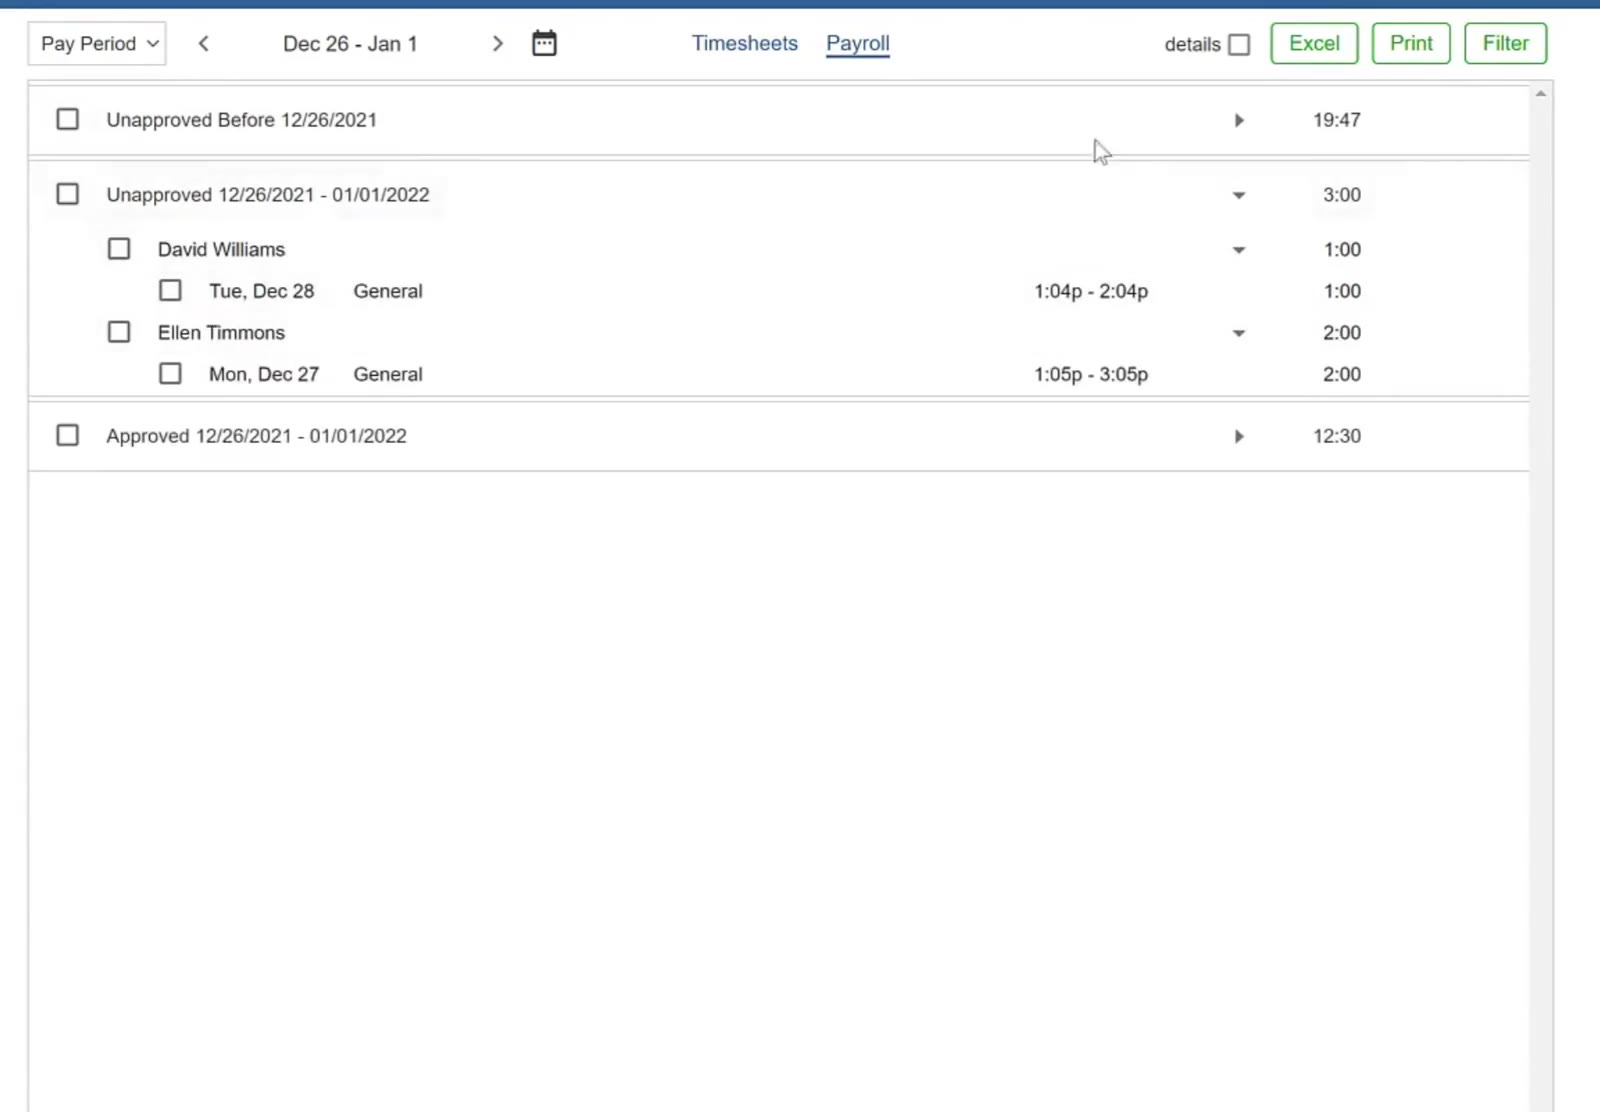
Task: Expand the Approved 12/26/2021 - 01/01/2022 group
Action: (1239, 436)
